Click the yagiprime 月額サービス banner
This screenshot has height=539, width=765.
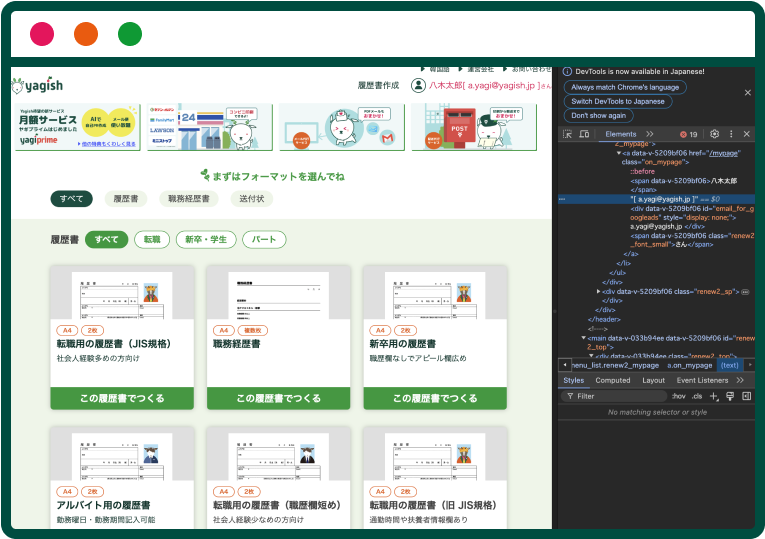[x=78, y=127]
